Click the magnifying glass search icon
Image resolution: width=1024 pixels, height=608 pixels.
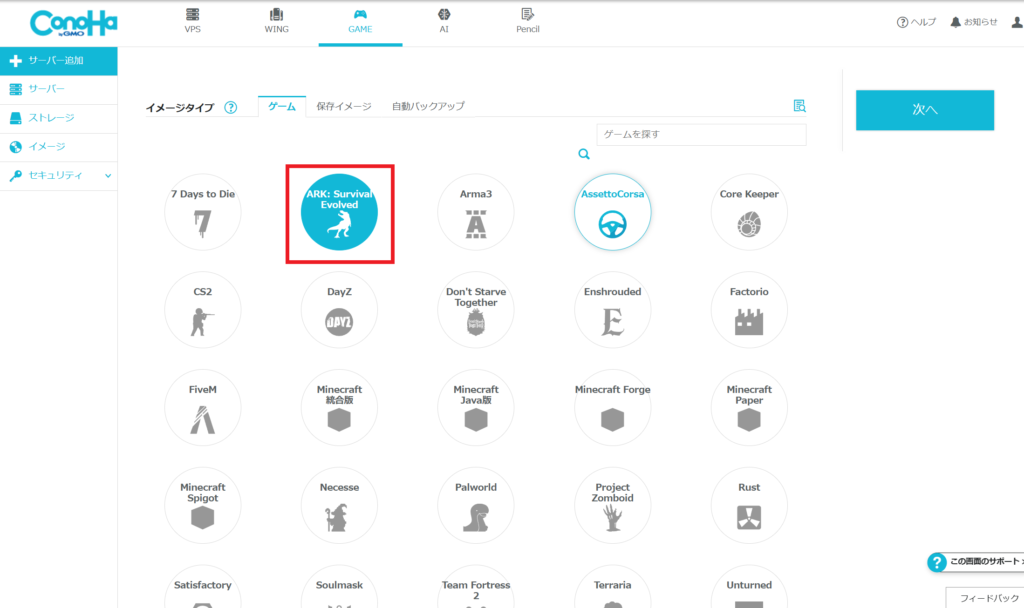point(584,154)
